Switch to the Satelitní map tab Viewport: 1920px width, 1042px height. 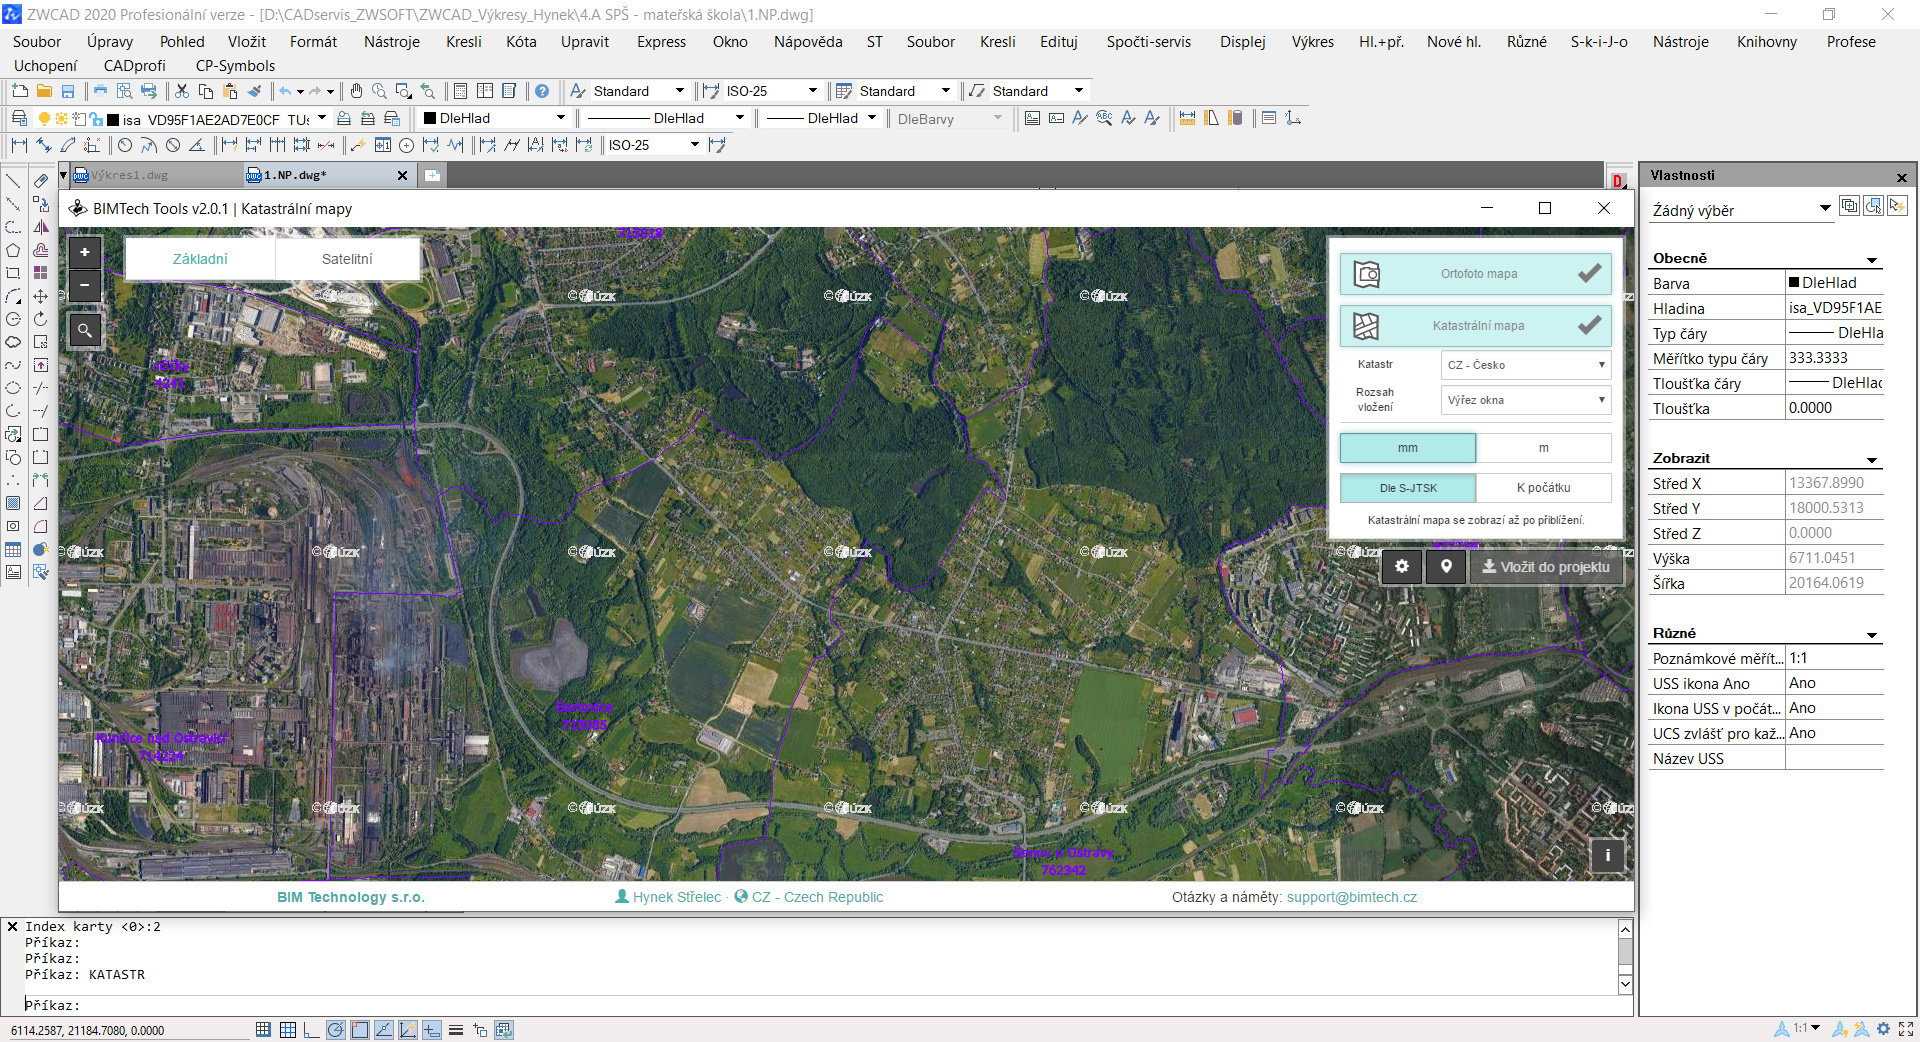tap(347, 259)
